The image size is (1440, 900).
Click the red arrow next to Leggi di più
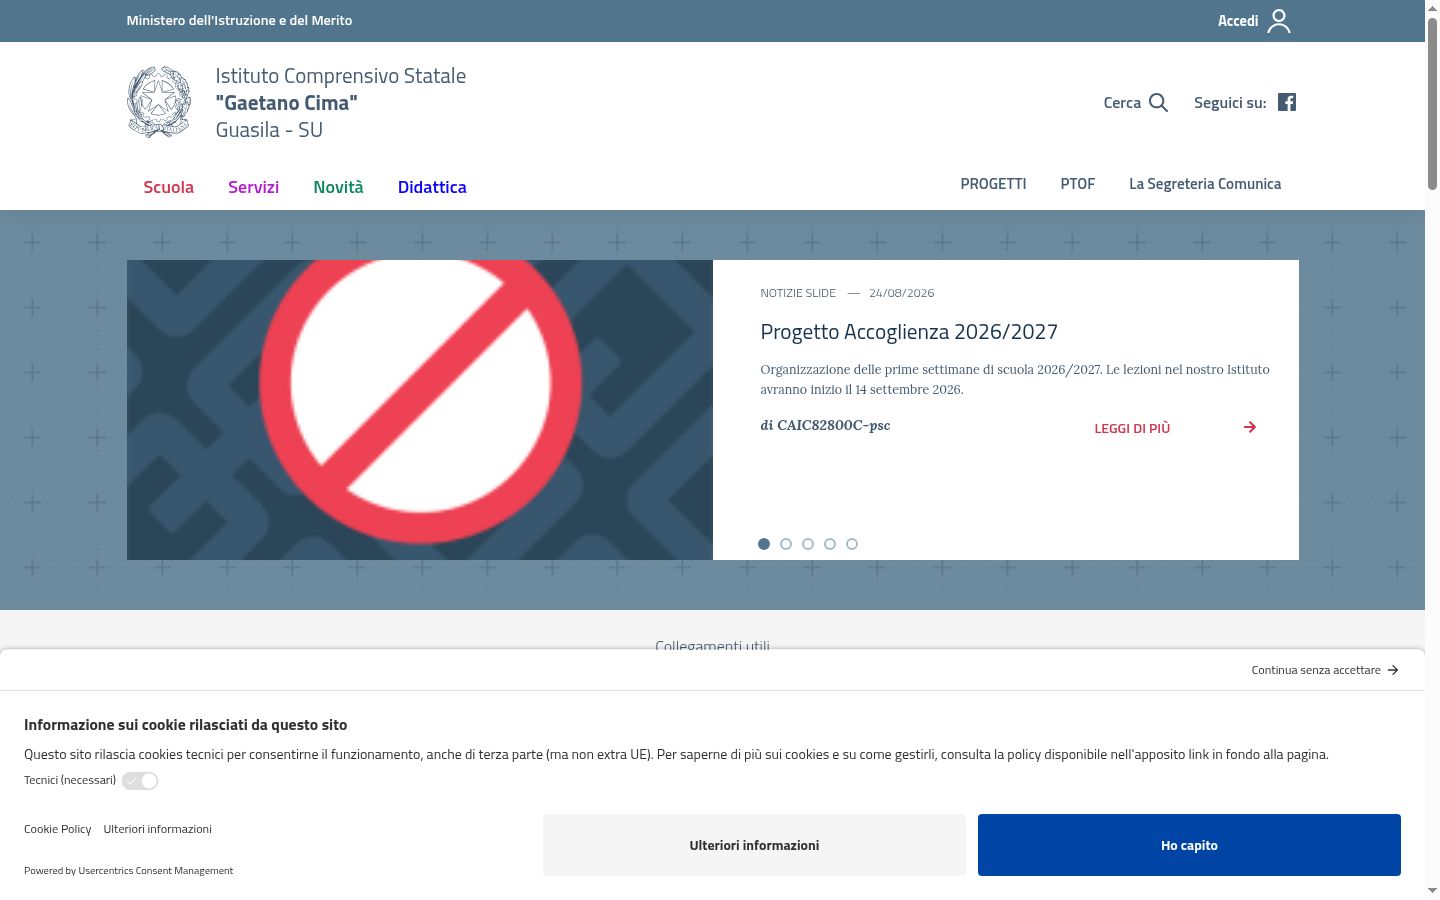[x=1250, y=427]
